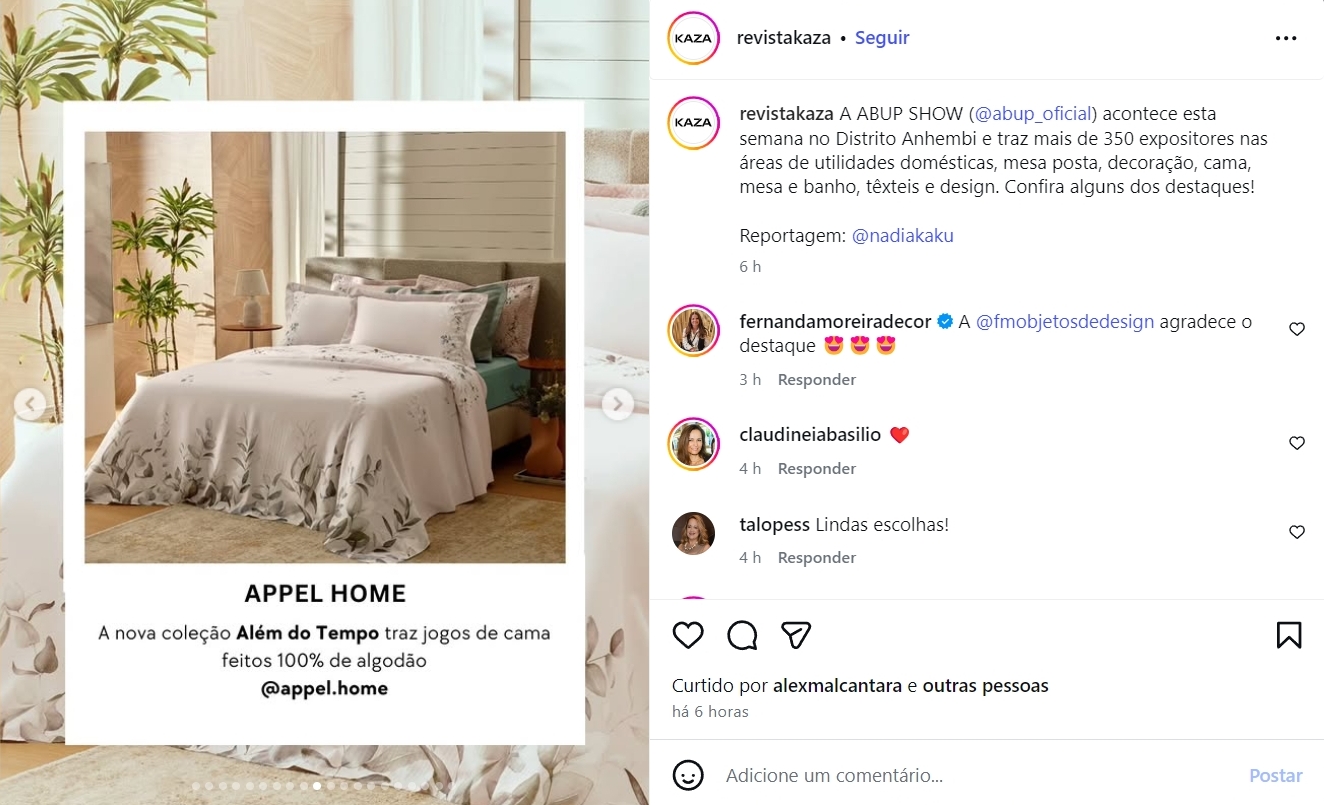View the revistakaza avatar in the header
The width and height of the screenshot is (1324, 805).
(694, 38)
